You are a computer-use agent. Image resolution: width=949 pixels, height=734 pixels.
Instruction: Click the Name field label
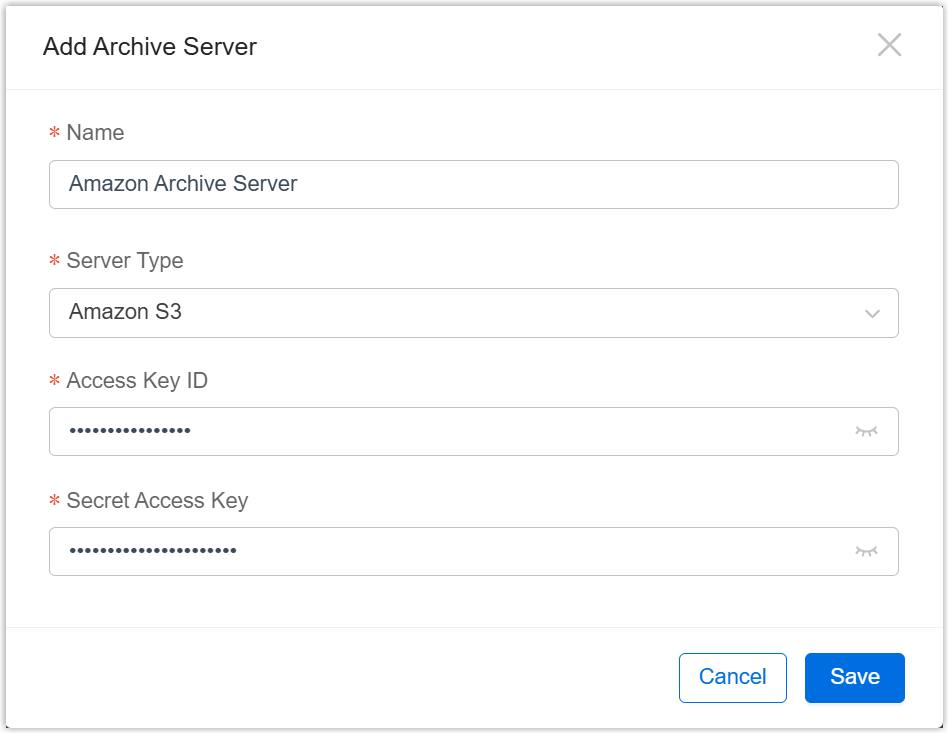[94, 131]
